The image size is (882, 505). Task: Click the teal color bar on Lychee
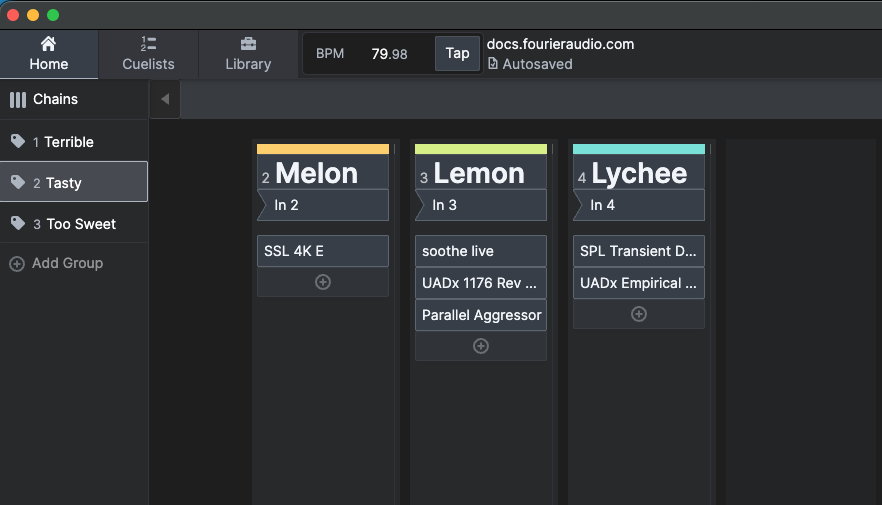pos(639,149)
